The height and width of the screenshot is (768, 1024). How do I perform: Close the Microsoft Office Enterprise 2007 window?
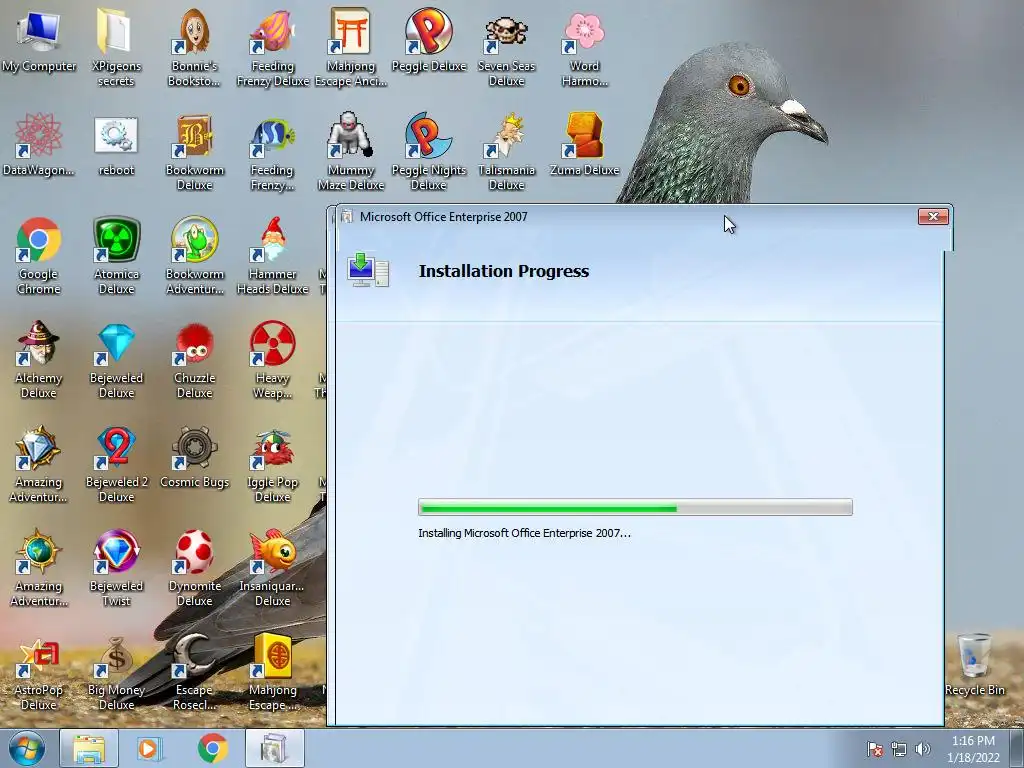933,217
